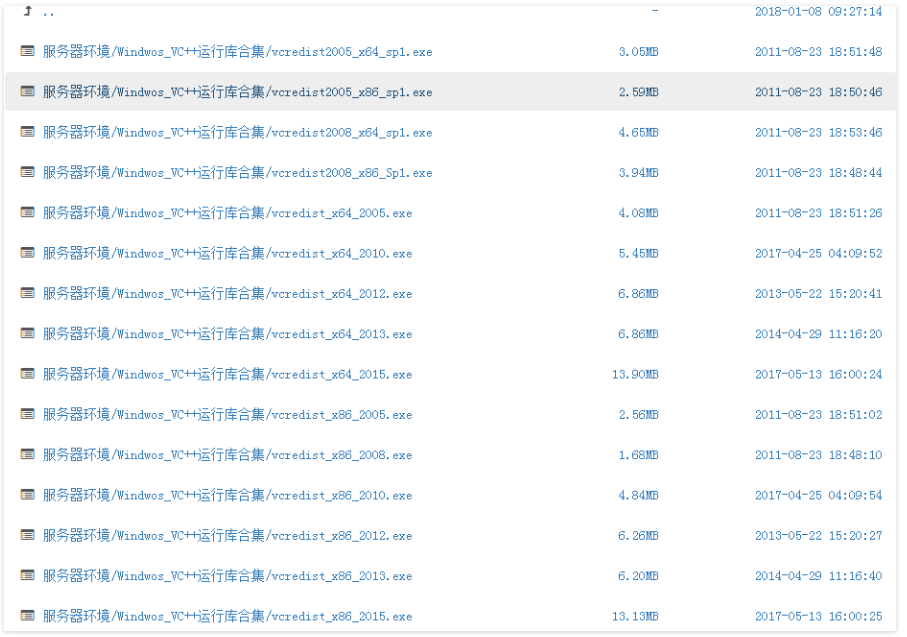Click the 2018-01-08 09:27:14 timestamp
Screen dimensions: 907x637
[x=818, y=12]
